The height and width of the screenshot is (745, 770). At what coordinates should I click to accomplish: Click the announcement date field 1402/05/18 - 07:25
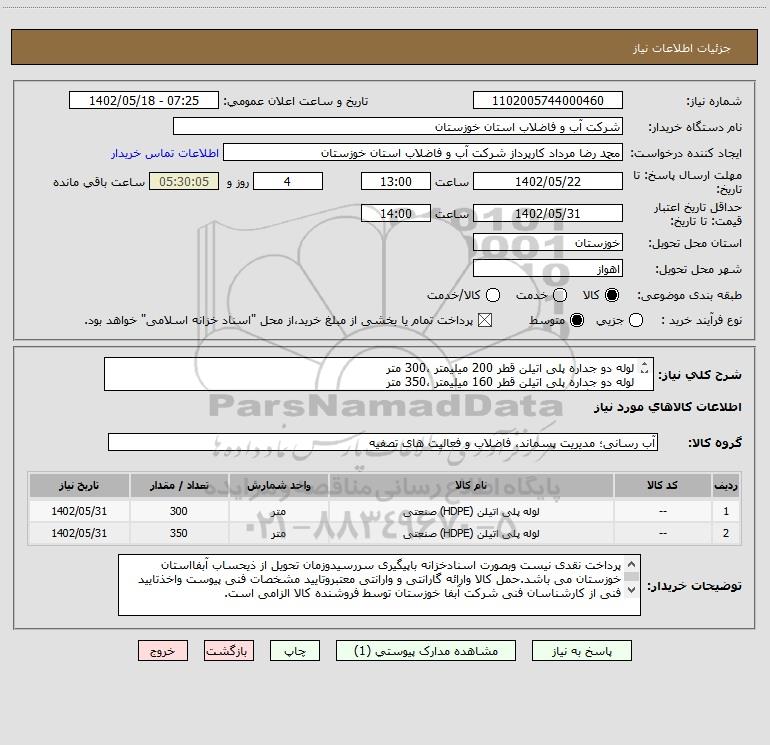(x=144, y=101)
